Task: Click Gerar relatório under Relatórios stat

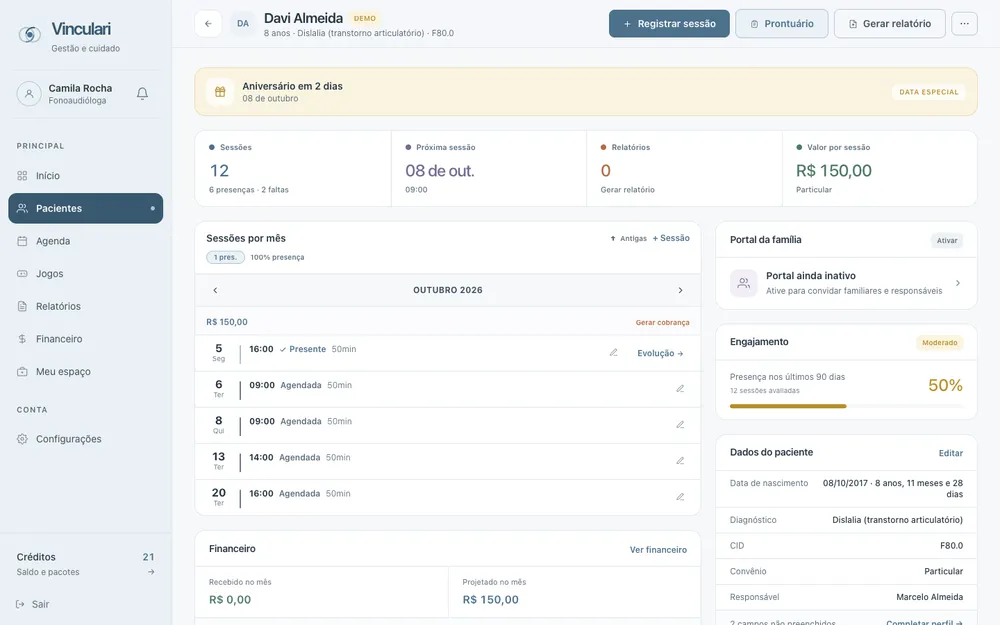Action: pos(628,189)
